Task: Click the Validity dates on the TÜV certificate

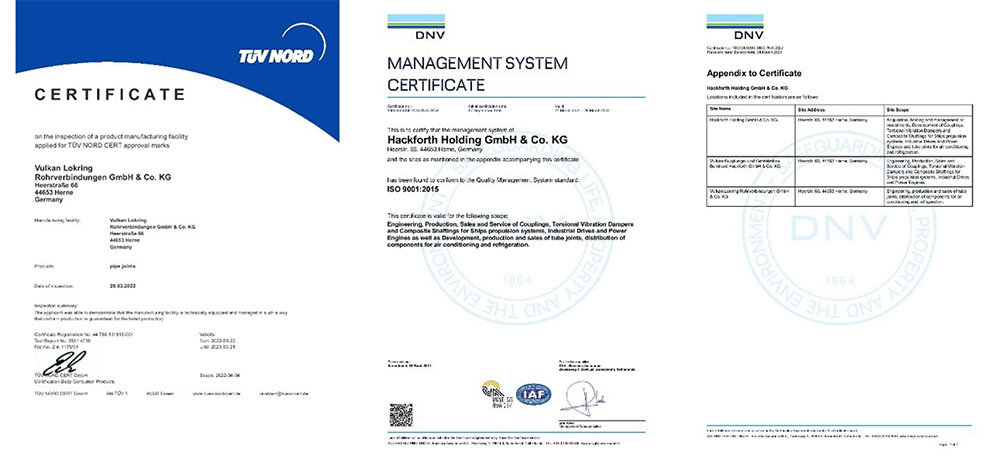Action: pyautogui.click(x=216, y=341)
